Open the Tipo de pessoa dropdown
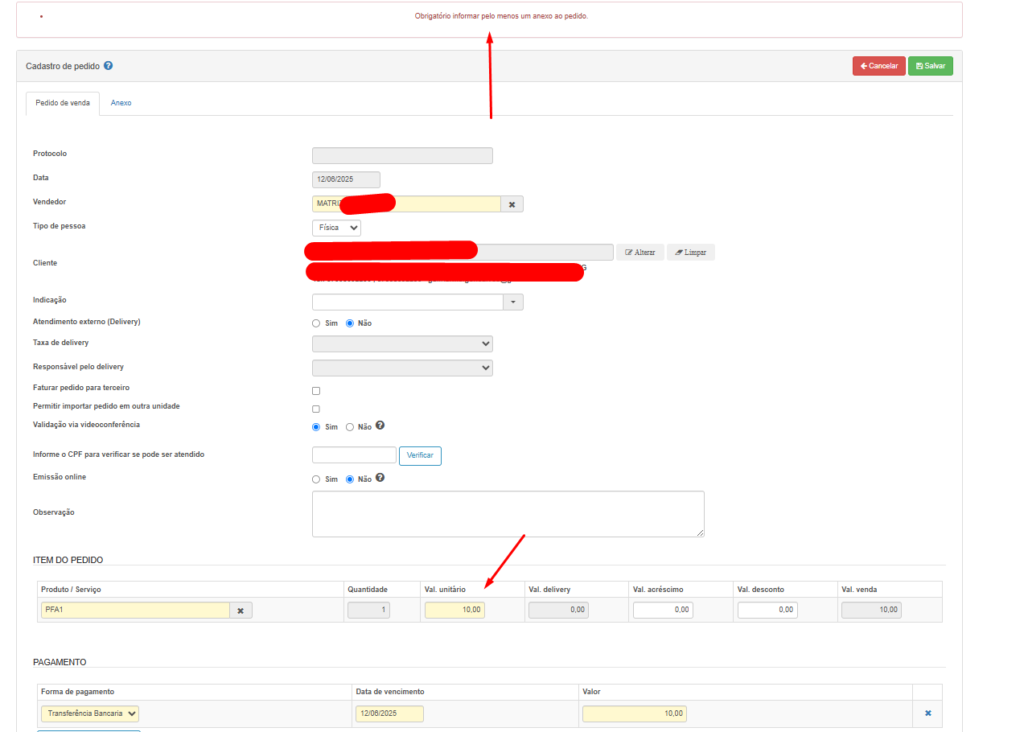Image resolution: width=1024 pixels, height=732 pixels. 336,228
